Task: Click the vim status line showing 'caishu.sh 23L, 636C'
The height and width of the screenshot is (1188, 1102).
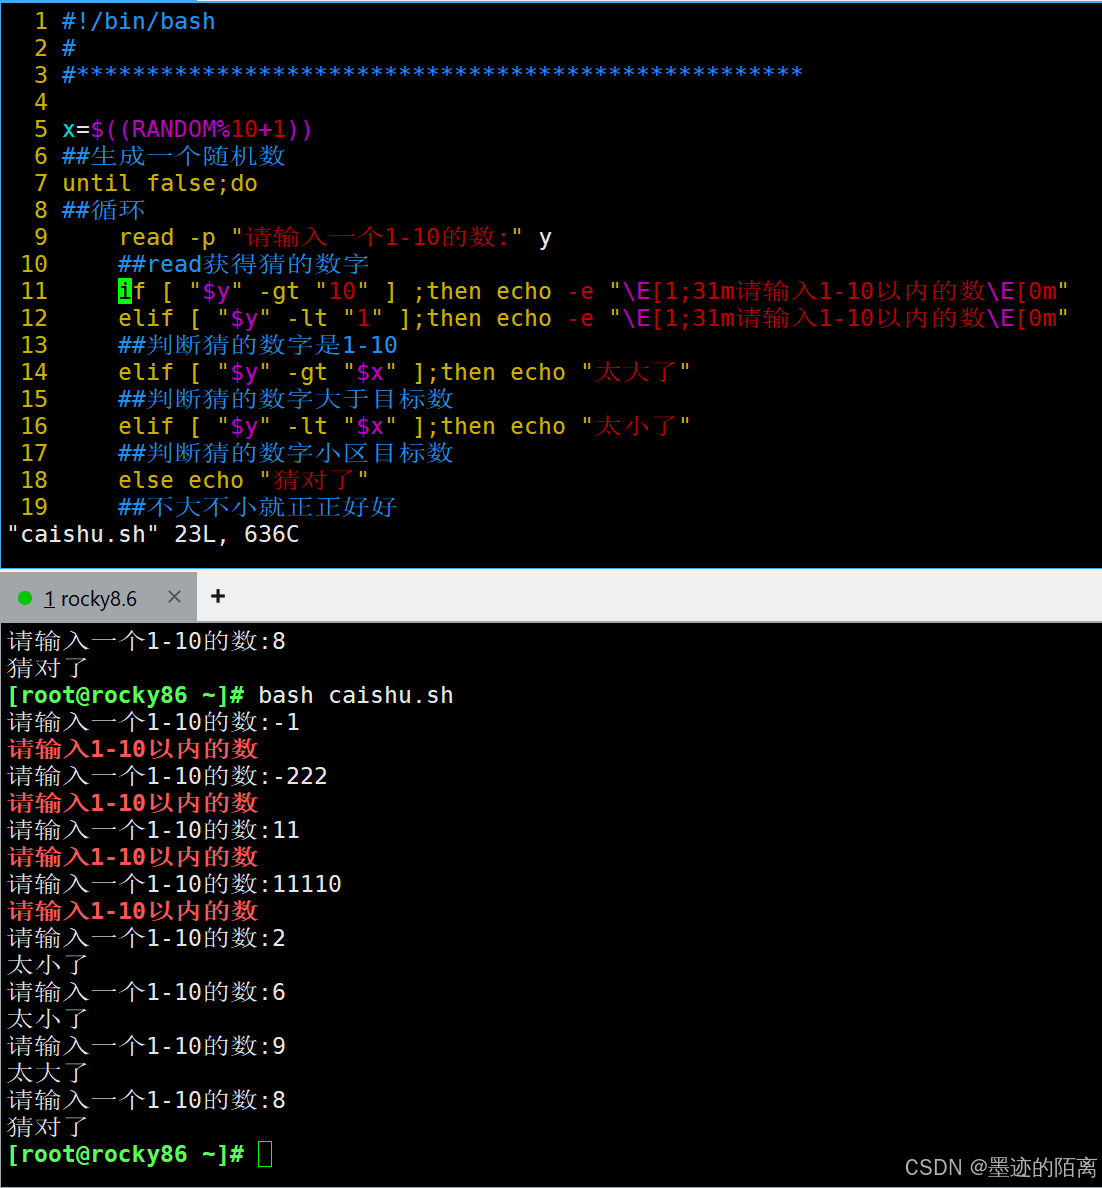Action: [152, 533]
